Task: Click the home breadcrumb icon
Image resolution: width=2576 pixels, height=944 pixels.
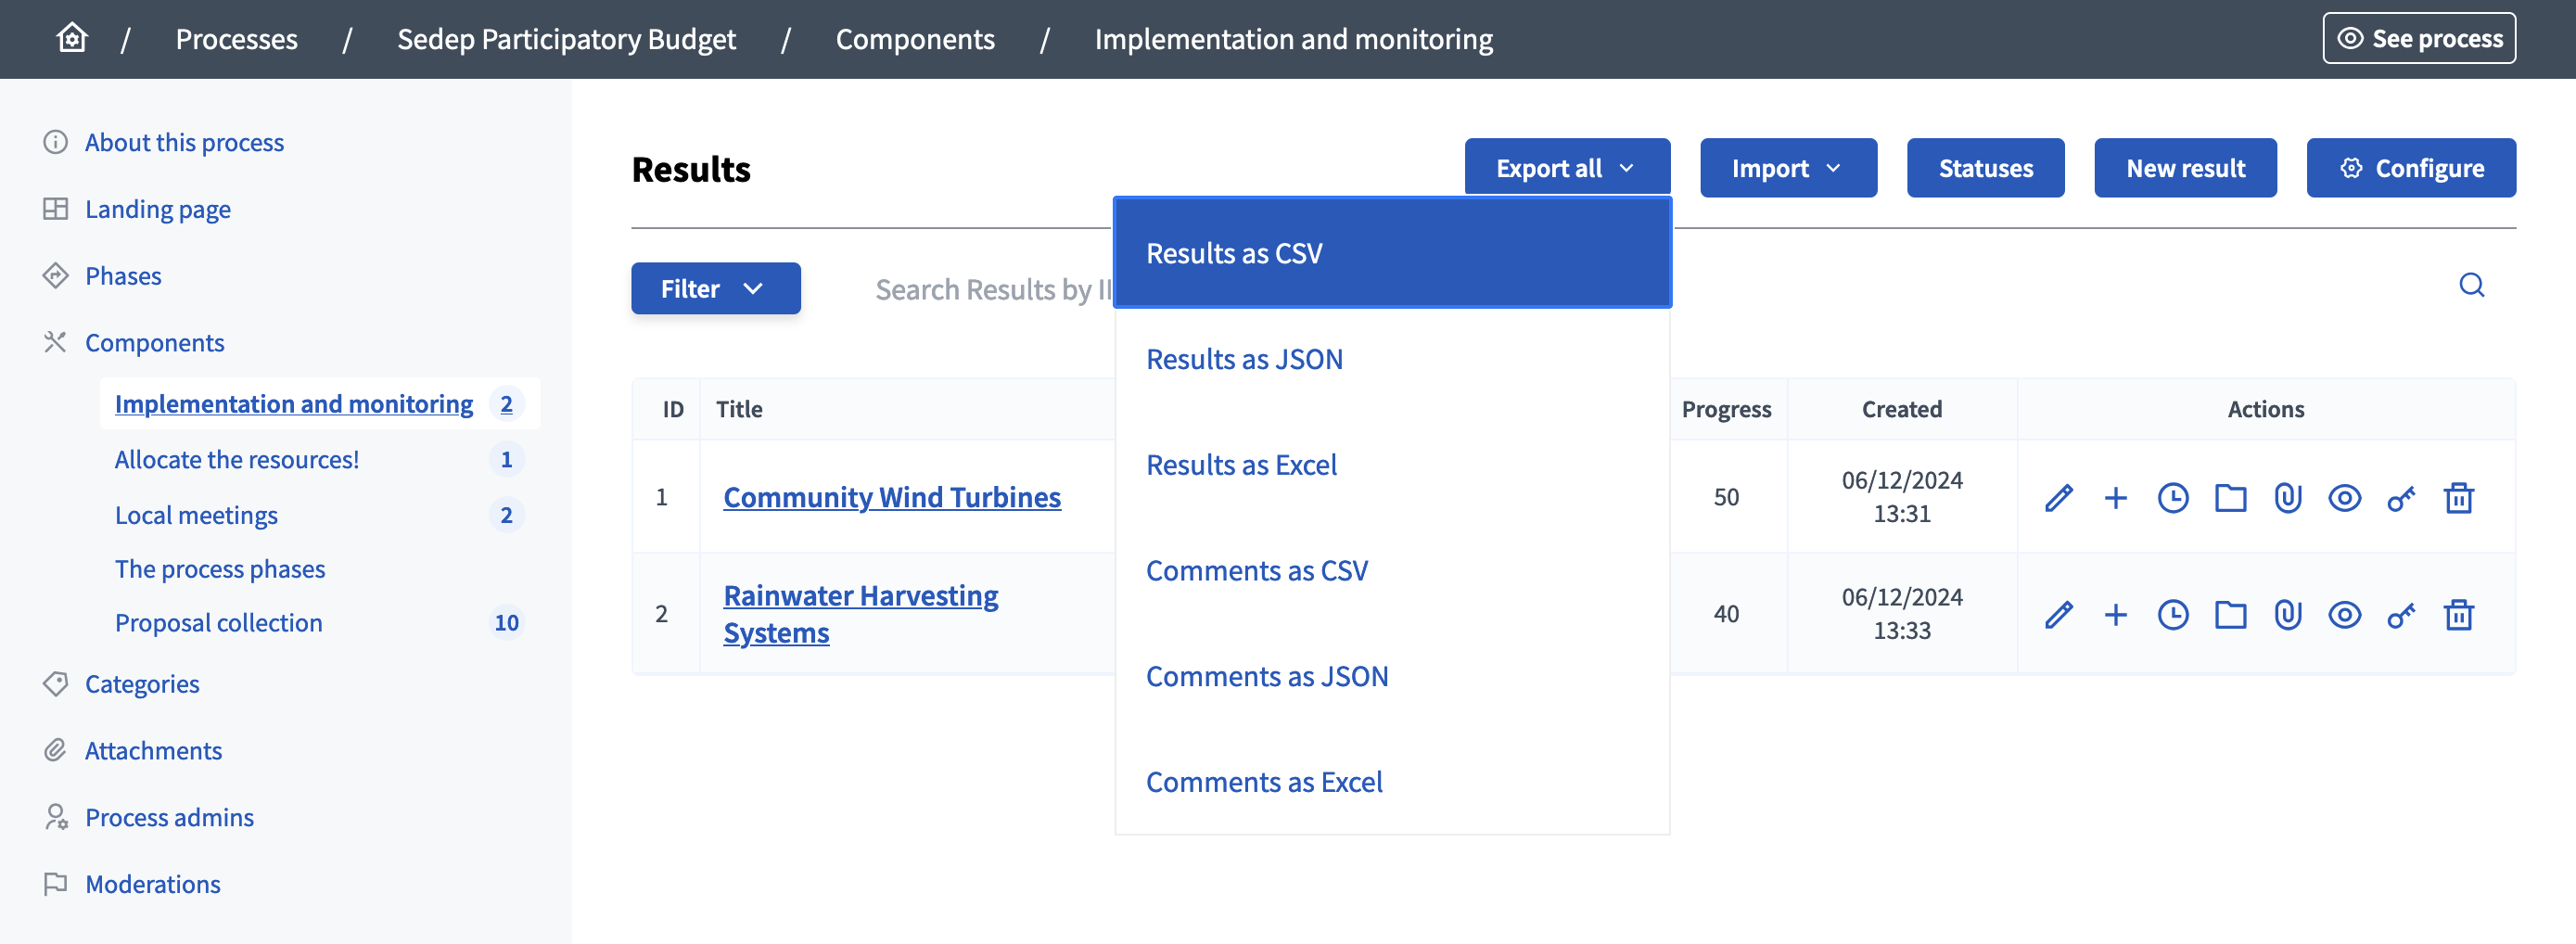Action: (71, 37)
